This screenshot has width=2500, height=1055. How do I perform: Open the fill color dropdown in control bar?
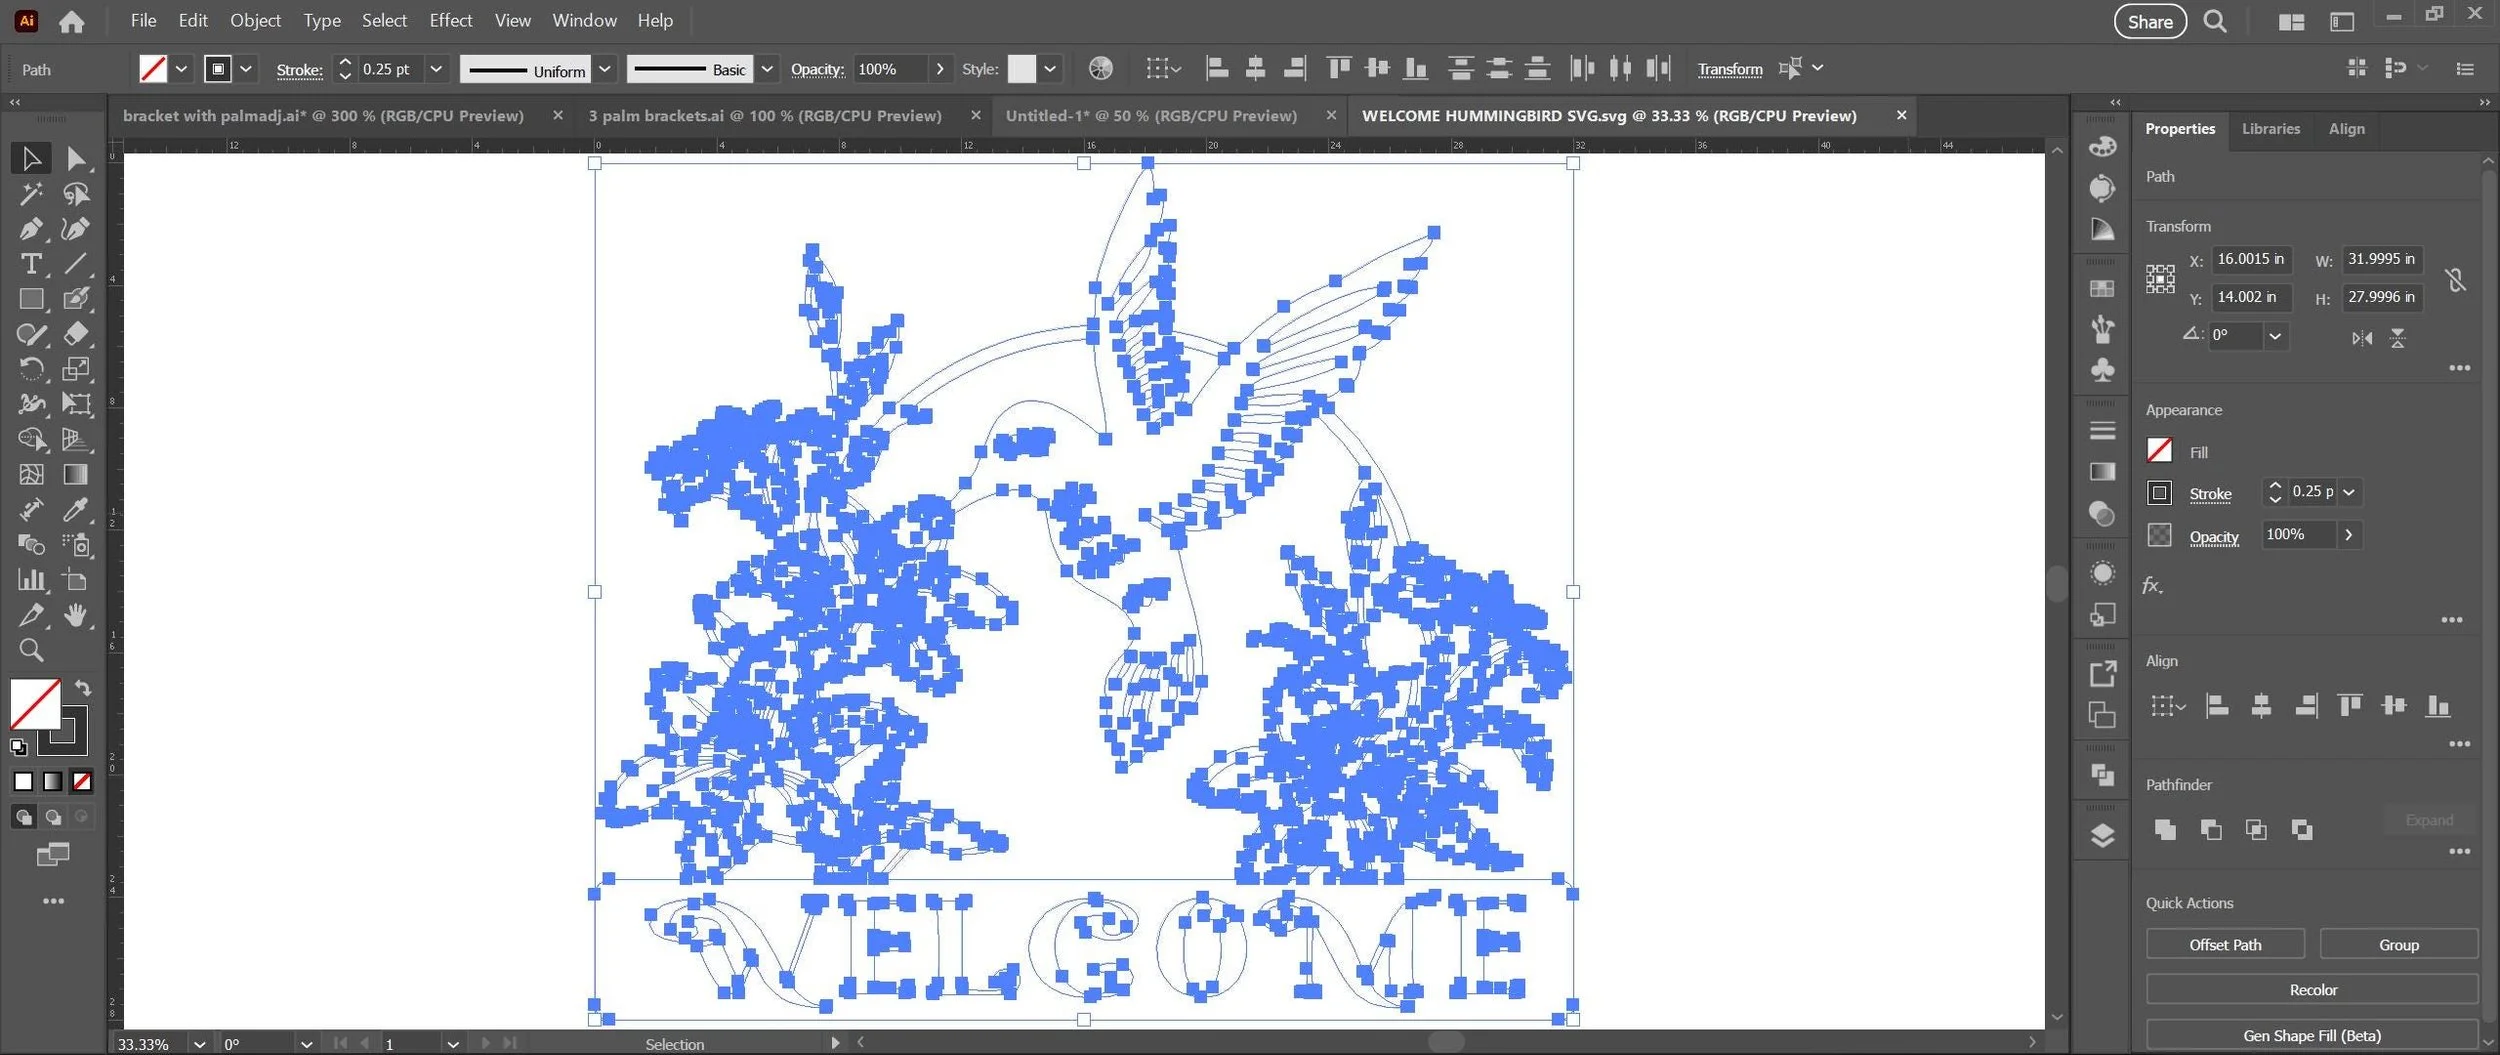[181, 69]
